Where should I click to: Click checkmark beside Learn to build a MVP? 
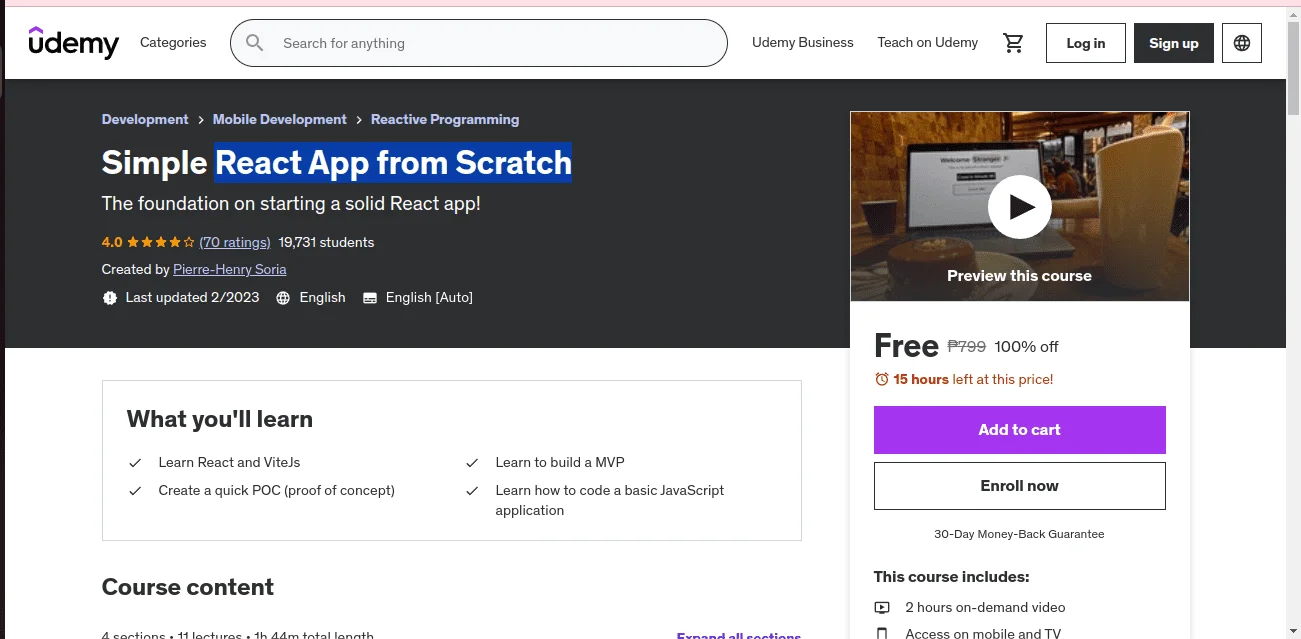(472, 463)
